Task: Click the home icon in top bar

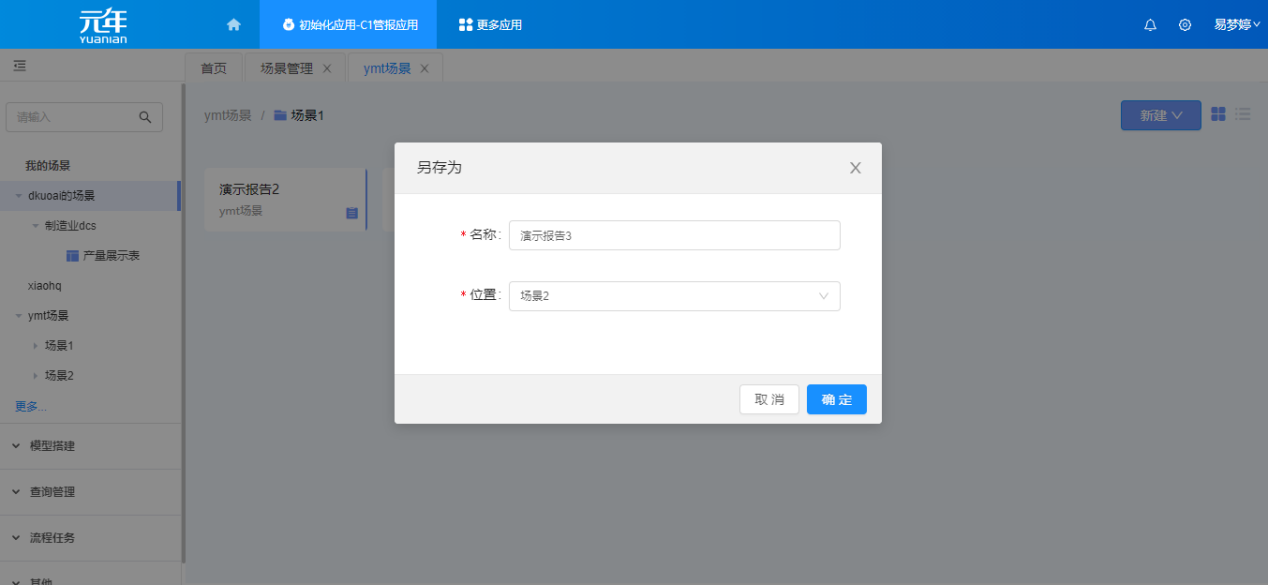Action: 234,24
